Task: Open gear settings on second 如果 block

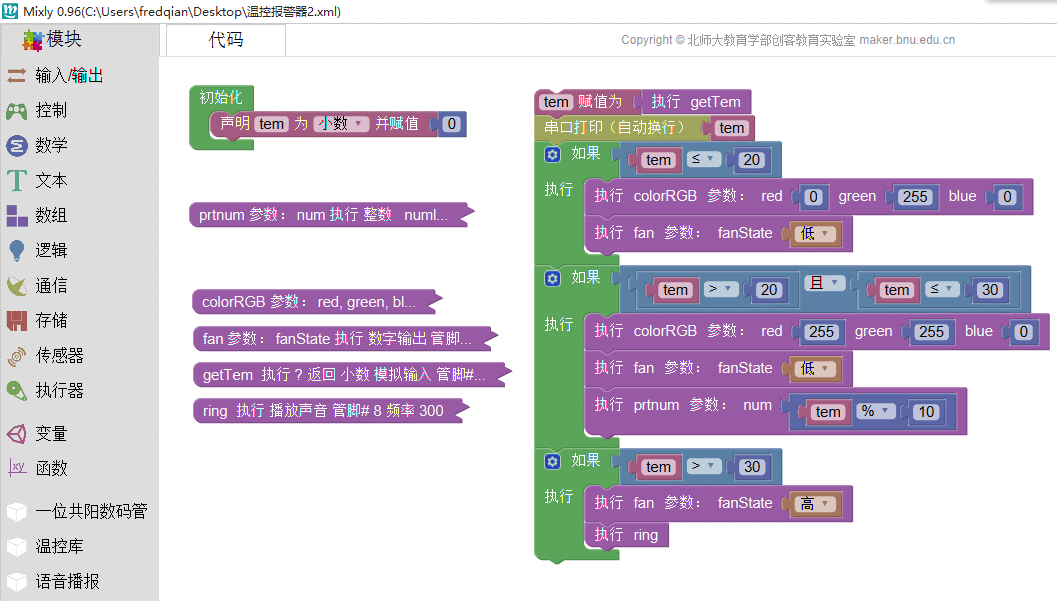Action: tap(552, 278)
